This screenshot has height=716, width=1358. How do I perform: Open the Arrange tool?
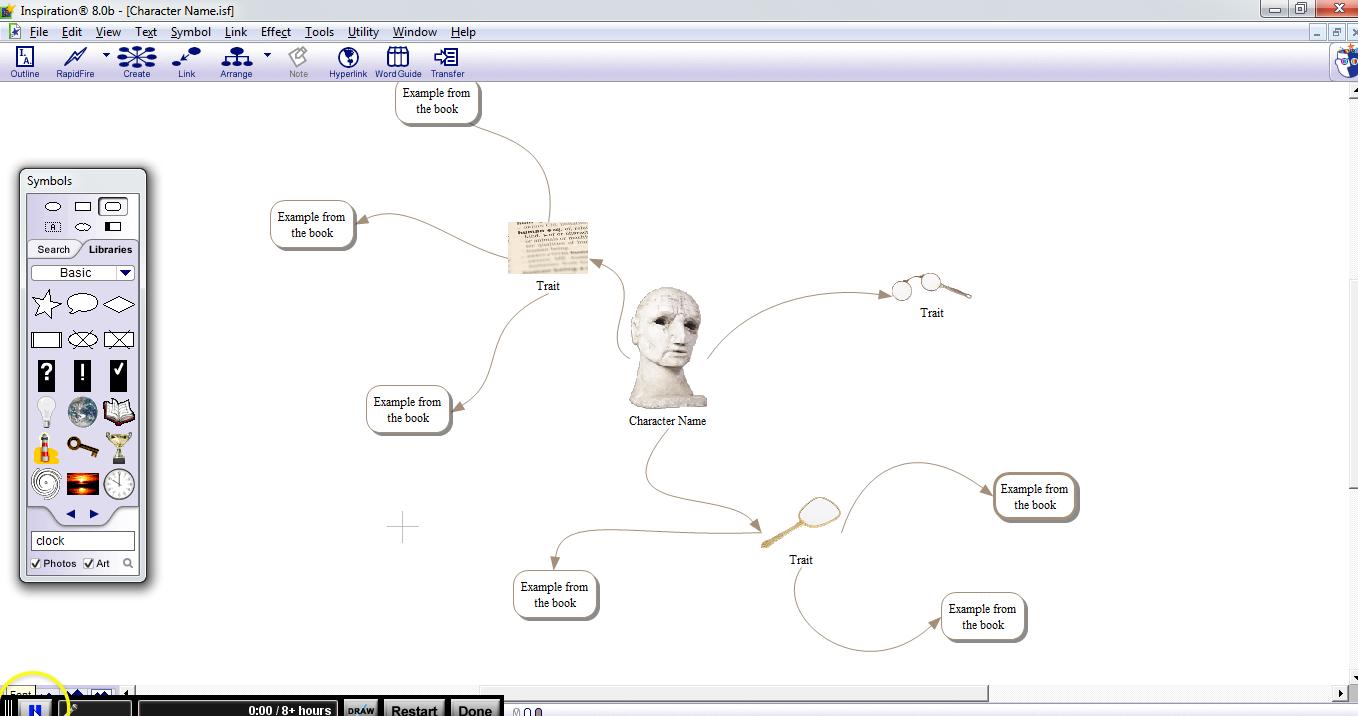pyautogui.click(x=236, y=60)
